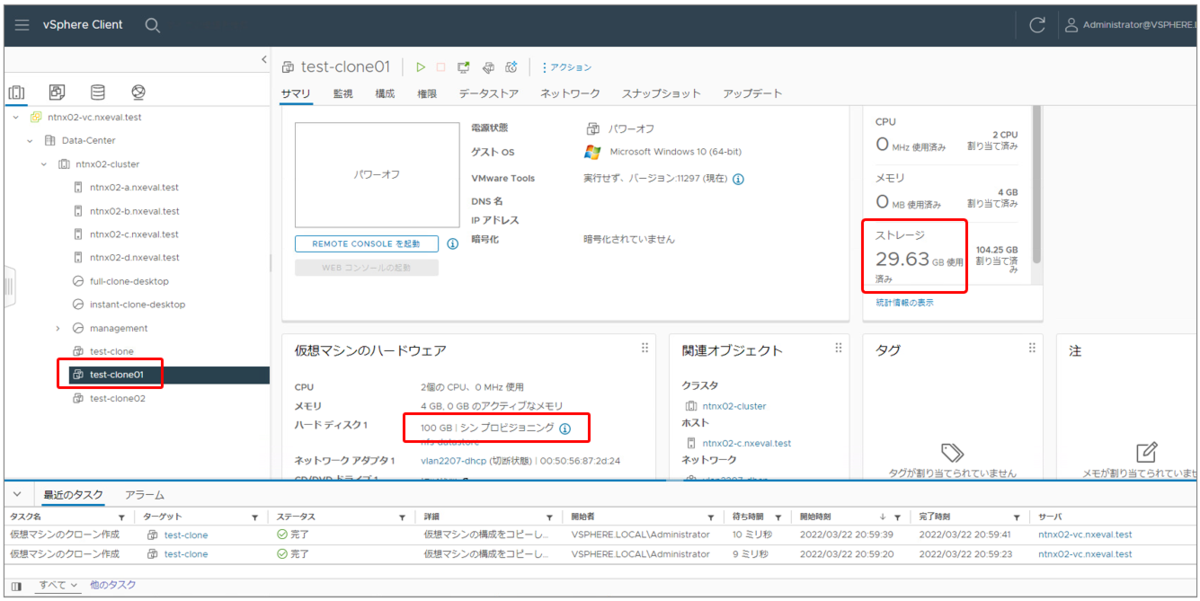Open the アラーム tab
1200x601 pixels.
point(144,494)
